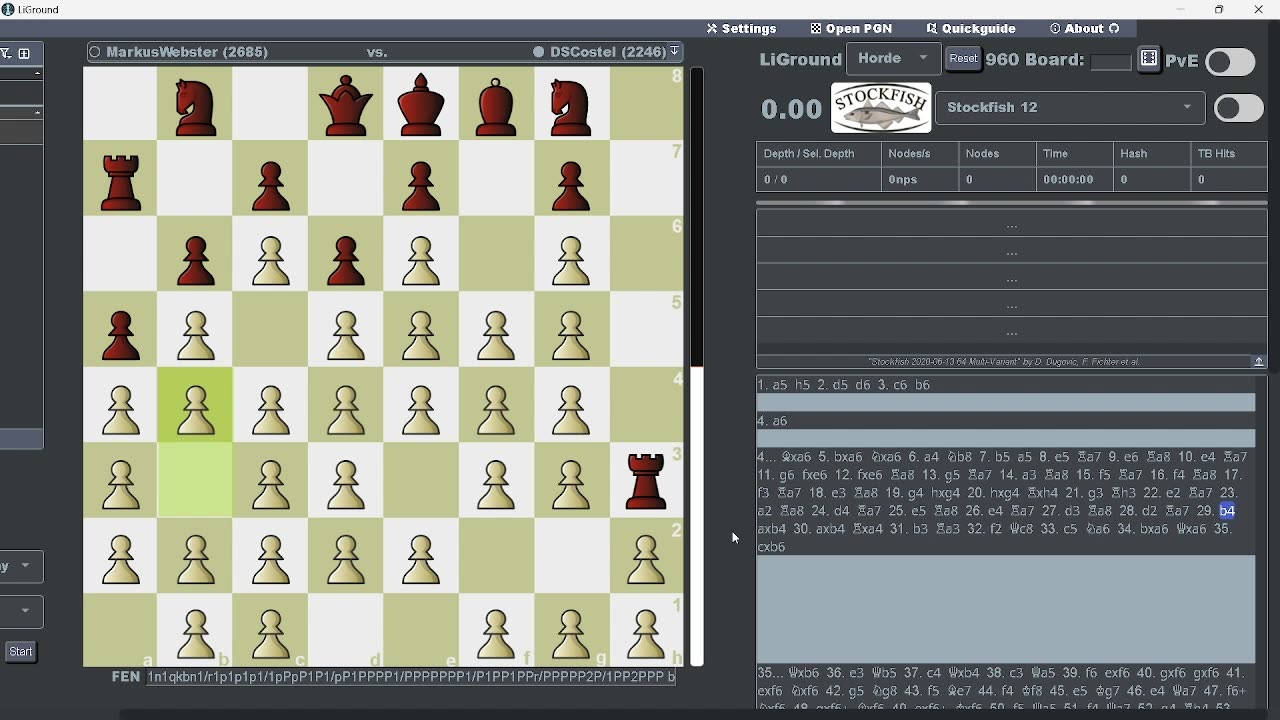Image resolution: width=1280 pixels, height=720 pixels.
Task: Select the black queen on d8
Action: (x=346, y=105)
